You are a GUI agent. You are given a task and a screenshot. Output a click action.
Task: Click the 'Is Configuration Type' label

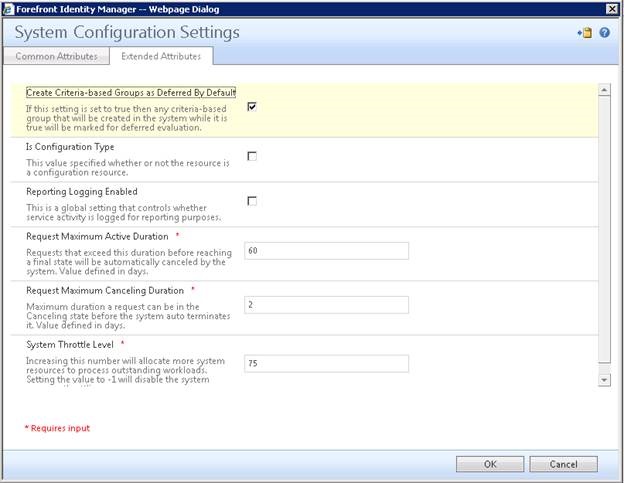70,147
